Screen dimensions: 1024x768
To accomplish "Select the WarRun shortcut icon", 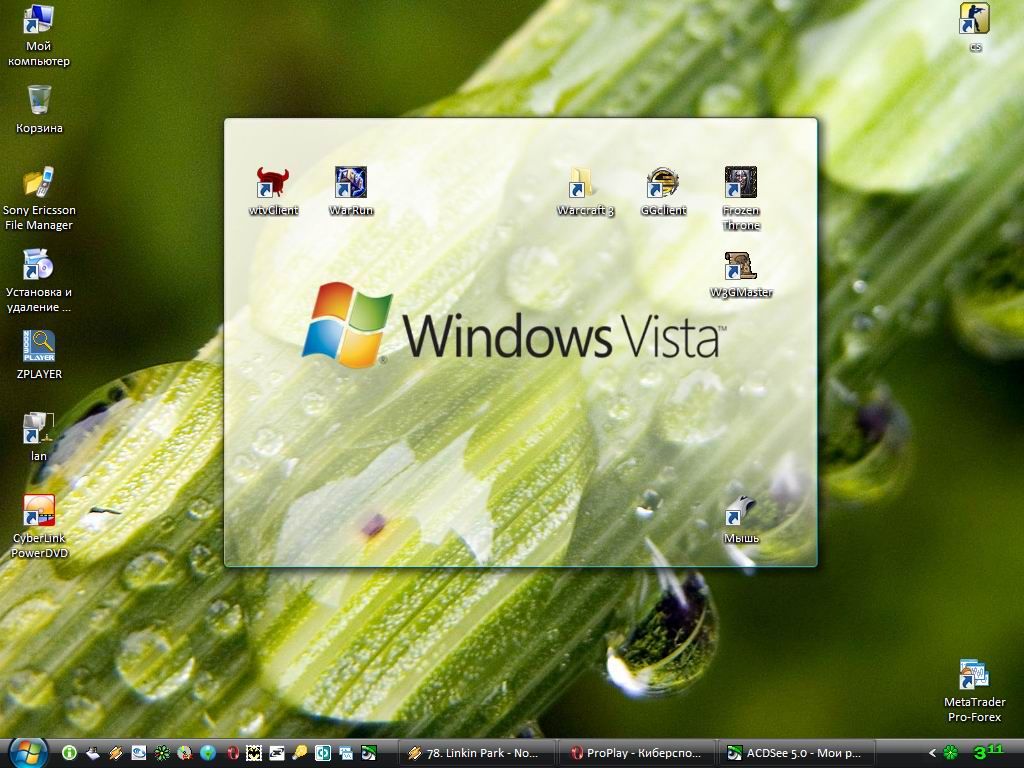I will [x=351, y=191].
